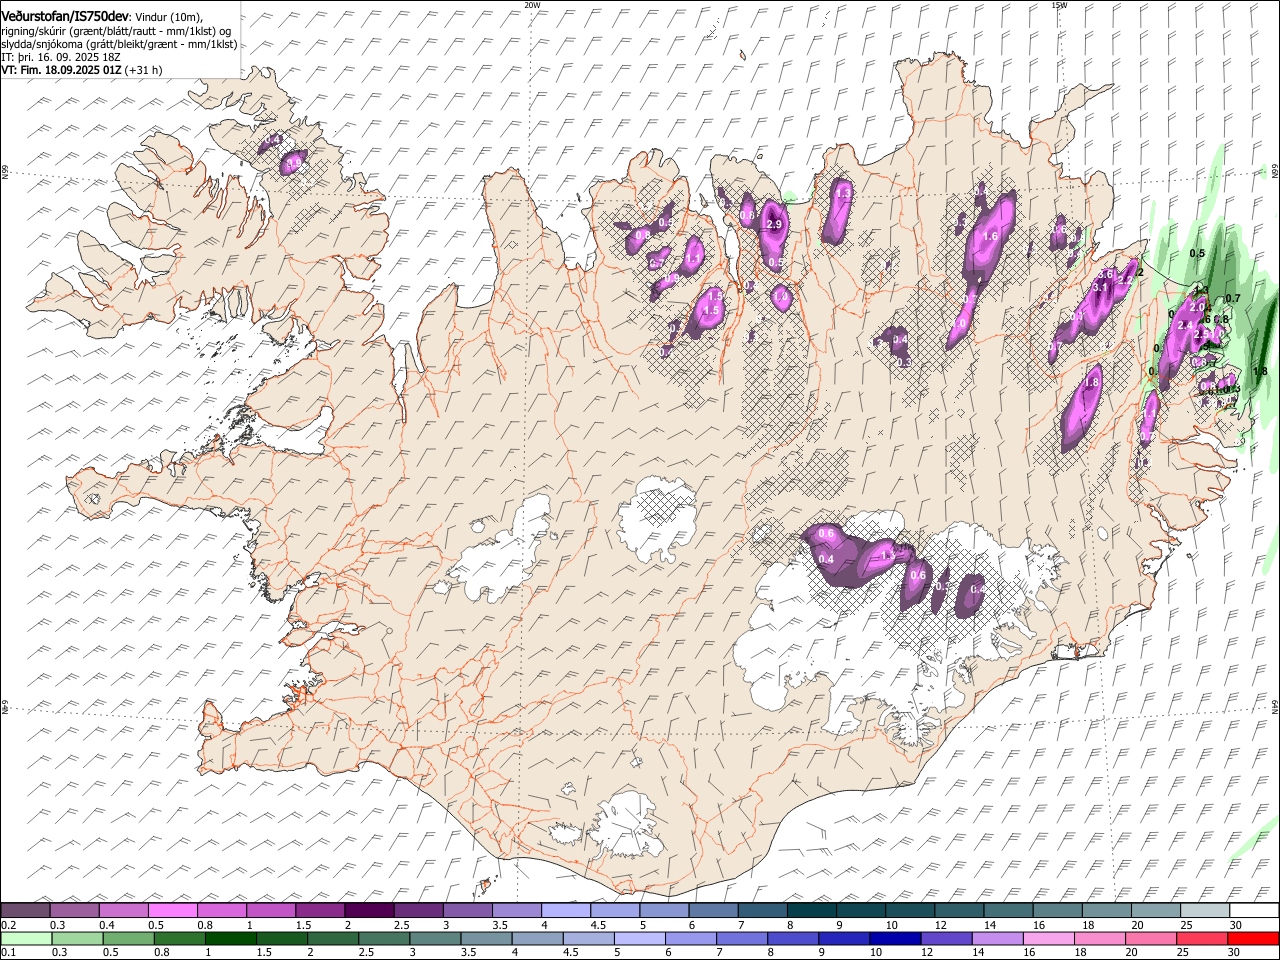Select the valid time 'VT: Fim. 18.09.2025 01Z'
This screenshot has height=960, width=1280.
click(x=61, y=70)
